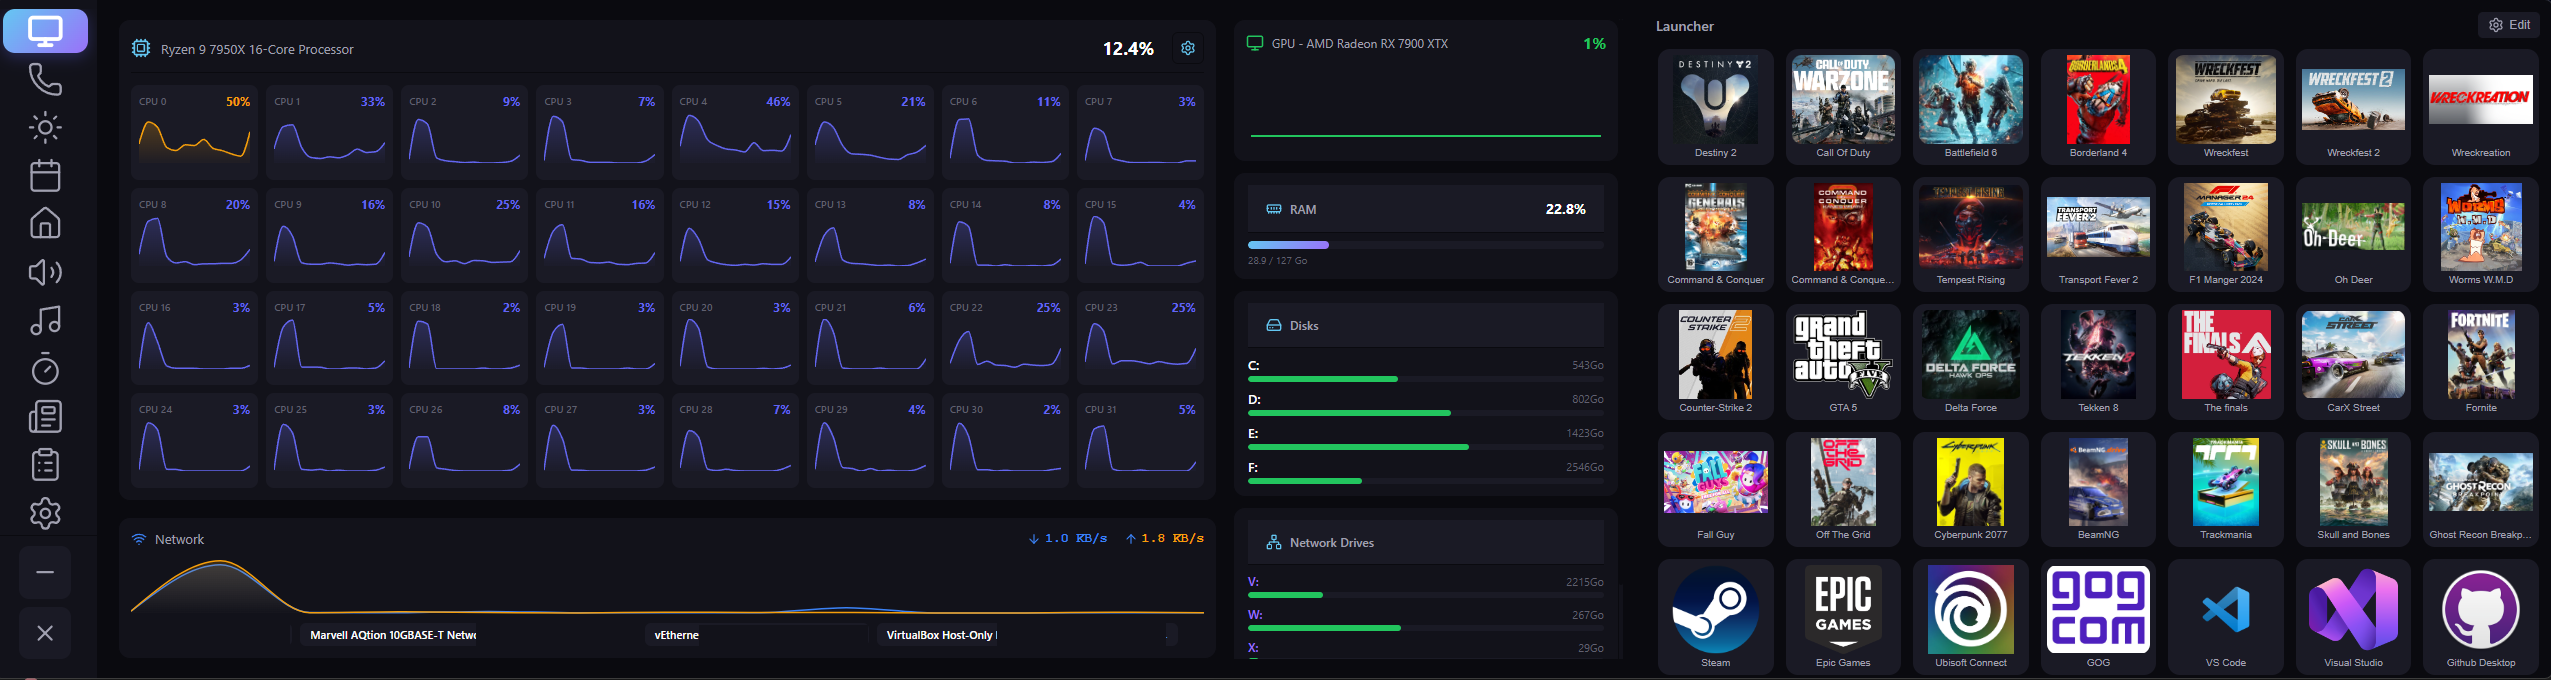Screen dimensions: 2551x680
Task: Launch F1 Manger 2024
Action: (2226, 234)
